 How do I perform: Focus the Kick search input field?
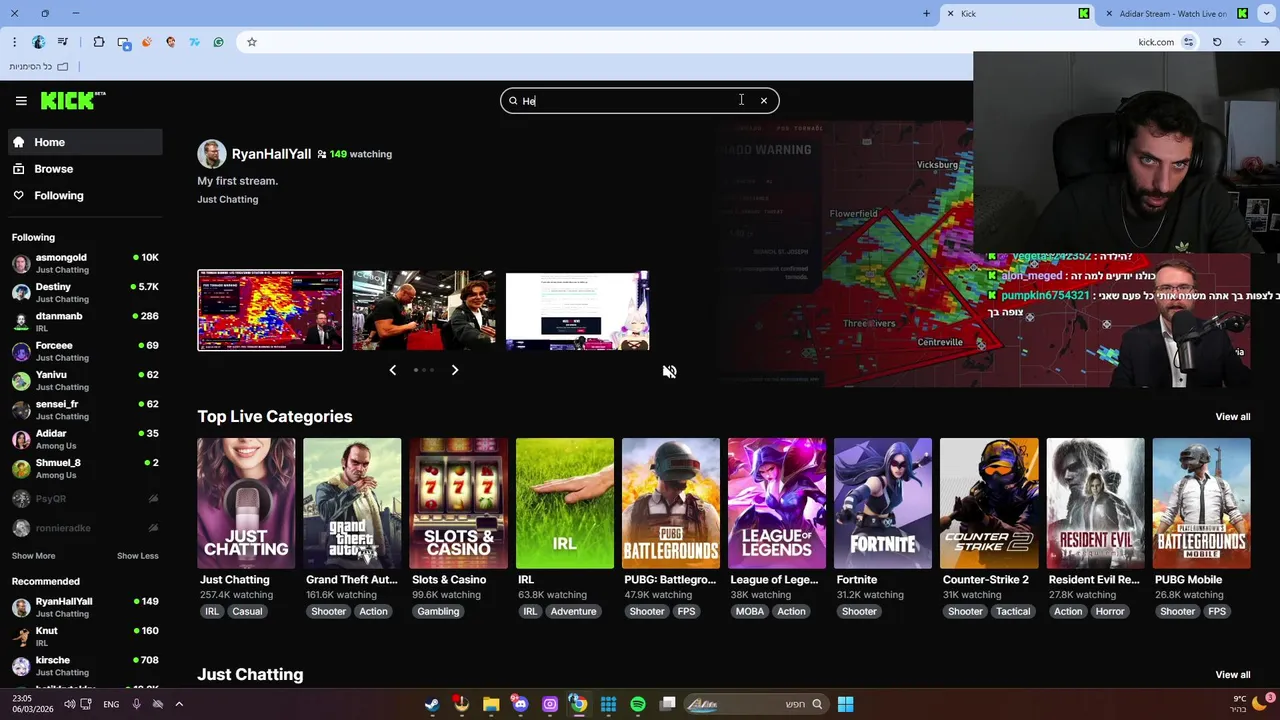click(x=640, y=101)
